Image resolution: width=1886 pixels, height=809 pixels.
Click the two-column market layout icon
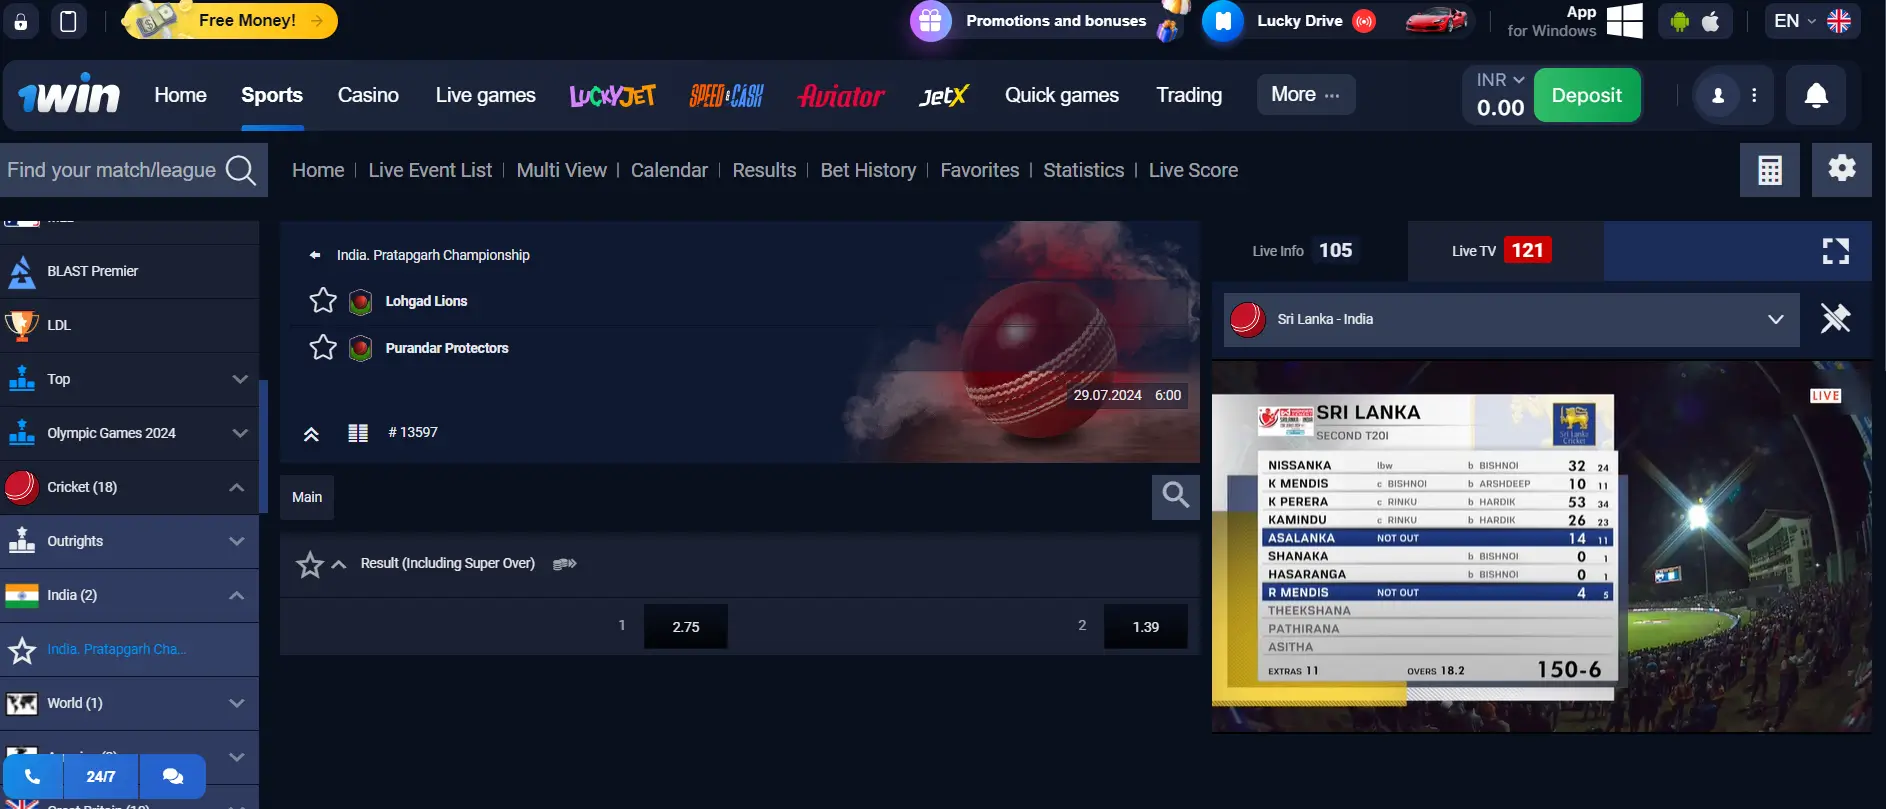[x=358, y=433]
